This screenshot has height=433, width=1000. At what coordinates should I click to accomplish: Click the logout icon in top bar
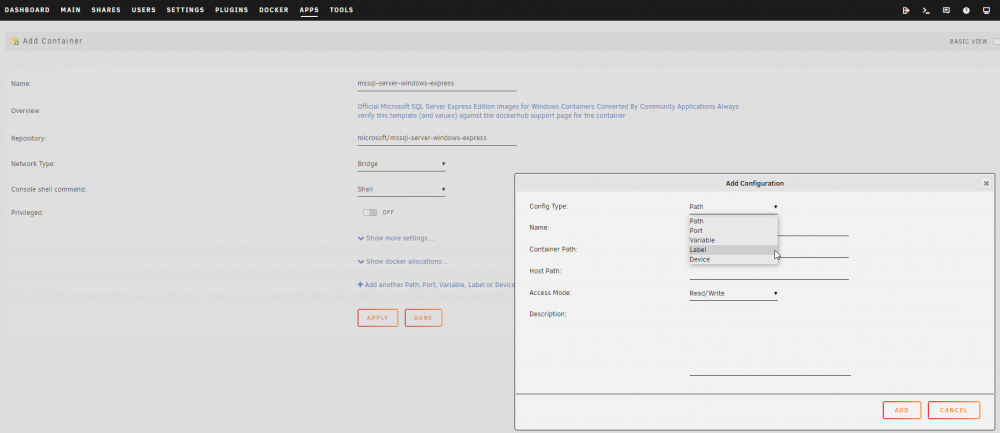(x=906, y=10)
